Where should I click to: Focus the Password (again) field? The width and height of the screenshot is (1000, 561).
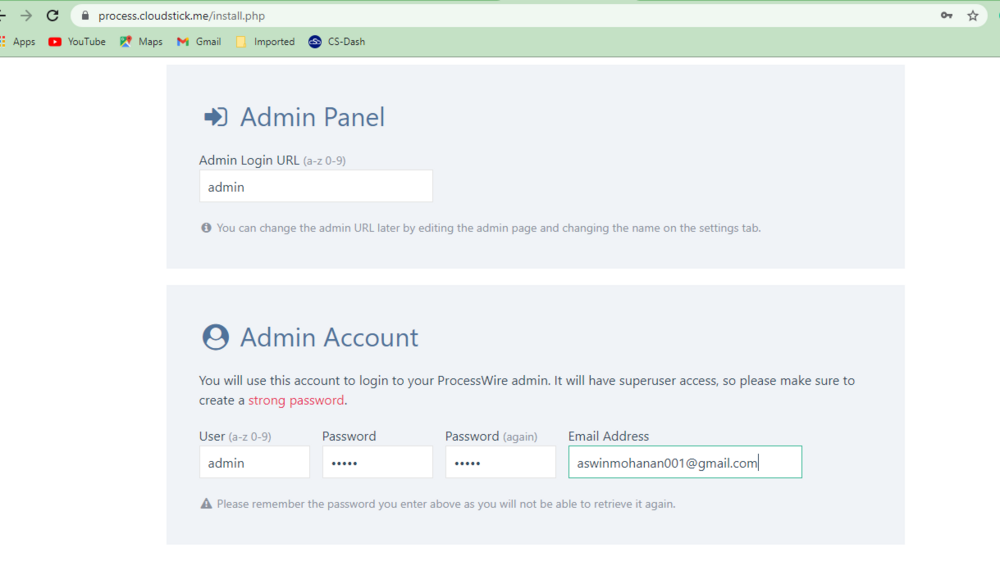pyautogui.click(x=500, y=463)
